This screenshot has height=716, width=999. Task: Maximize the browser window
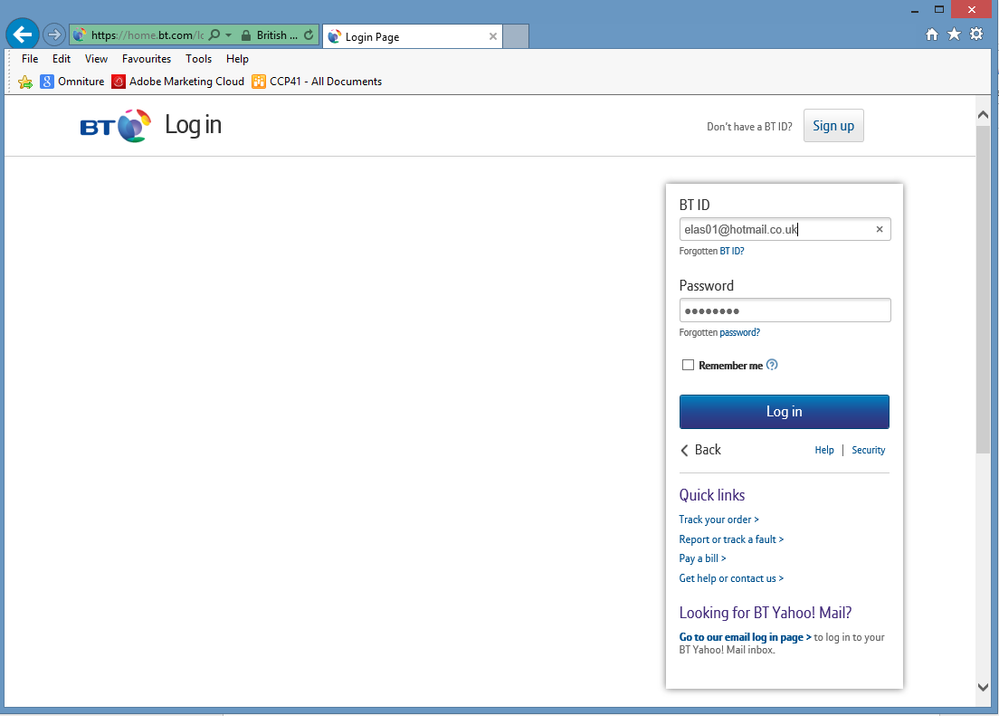coord(938,10)
